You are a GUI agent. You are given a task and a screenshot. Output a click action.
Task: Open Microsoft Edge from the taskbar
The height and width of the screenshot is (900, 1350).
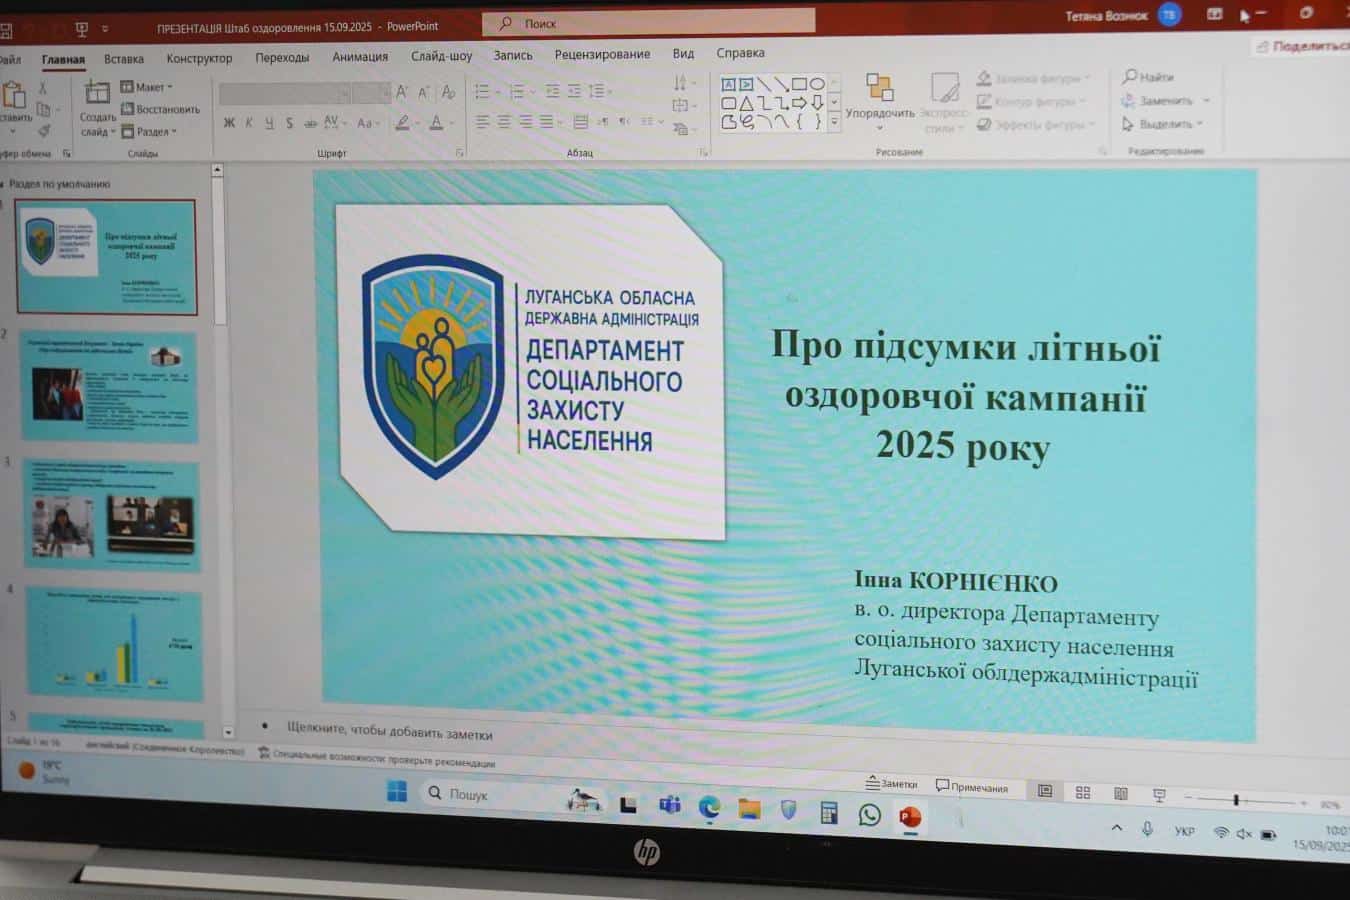point(709,807)
